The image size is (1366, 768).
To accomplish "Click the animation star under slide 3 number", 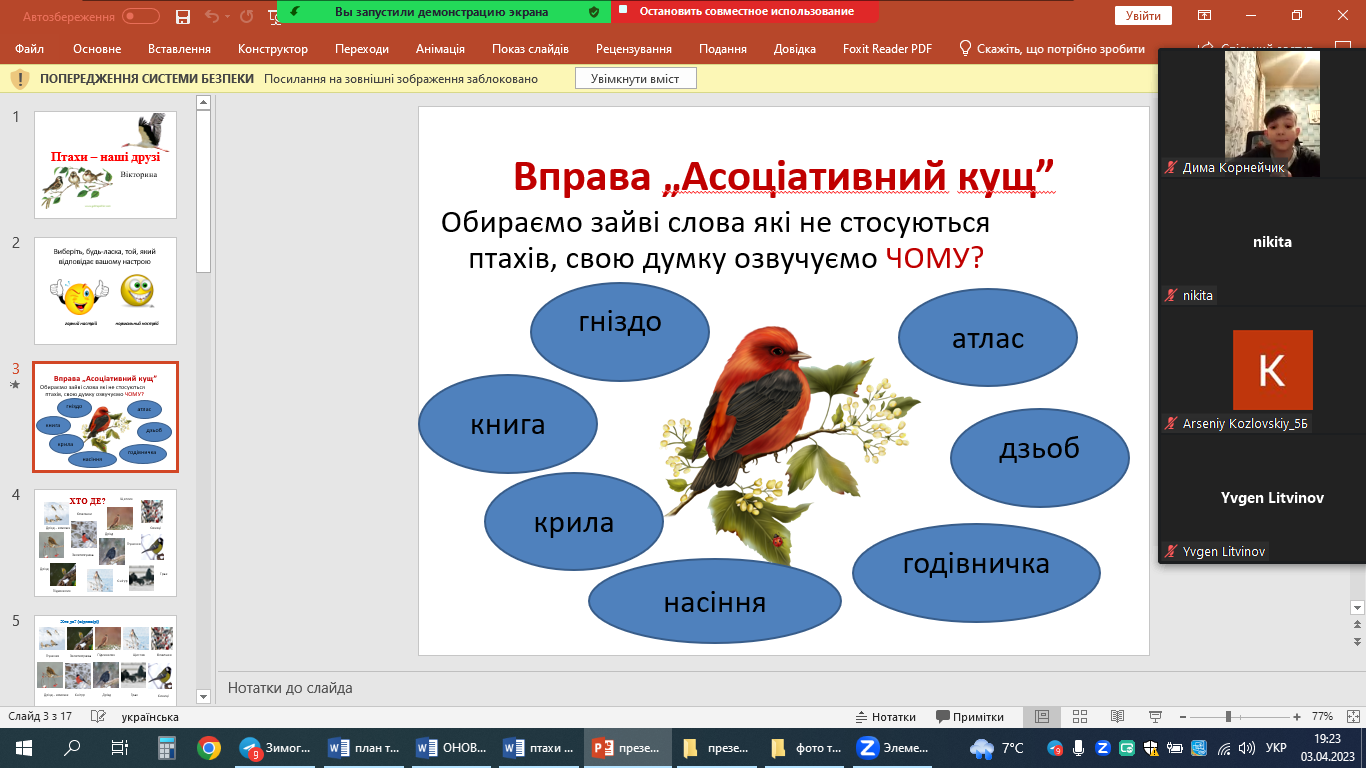I will 15,385.
